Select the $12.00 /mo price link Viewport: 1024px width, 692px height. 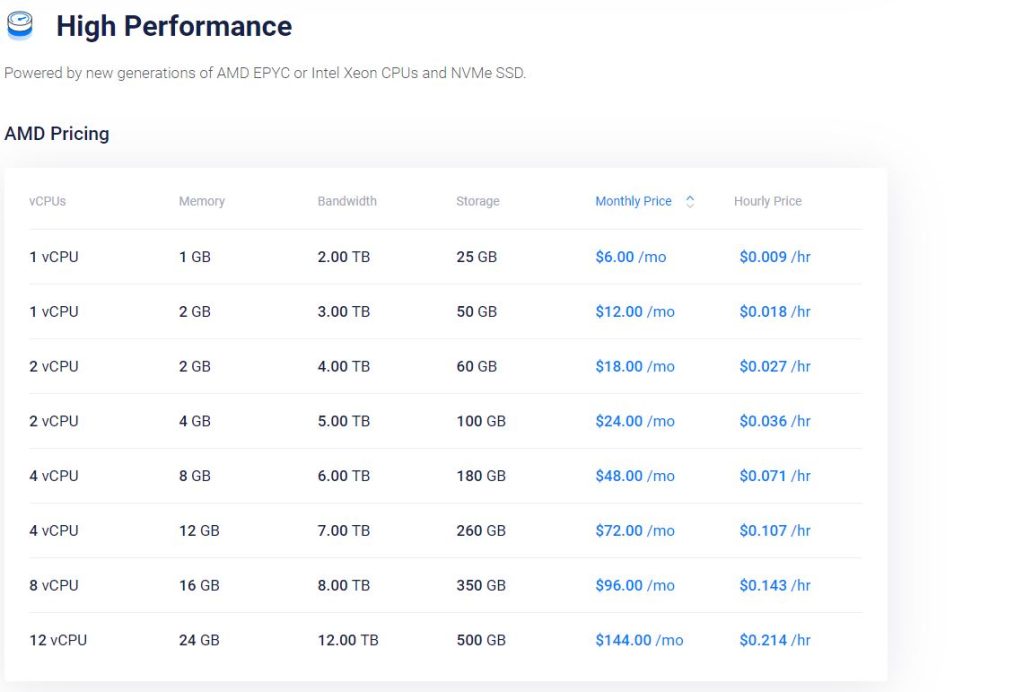tap(635, 312)
